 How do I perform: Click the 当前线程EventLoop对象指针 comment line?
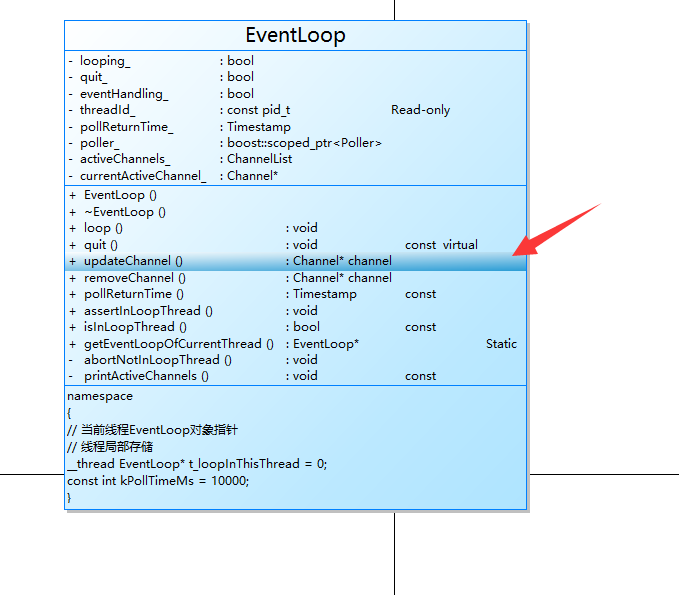[152, 430]
